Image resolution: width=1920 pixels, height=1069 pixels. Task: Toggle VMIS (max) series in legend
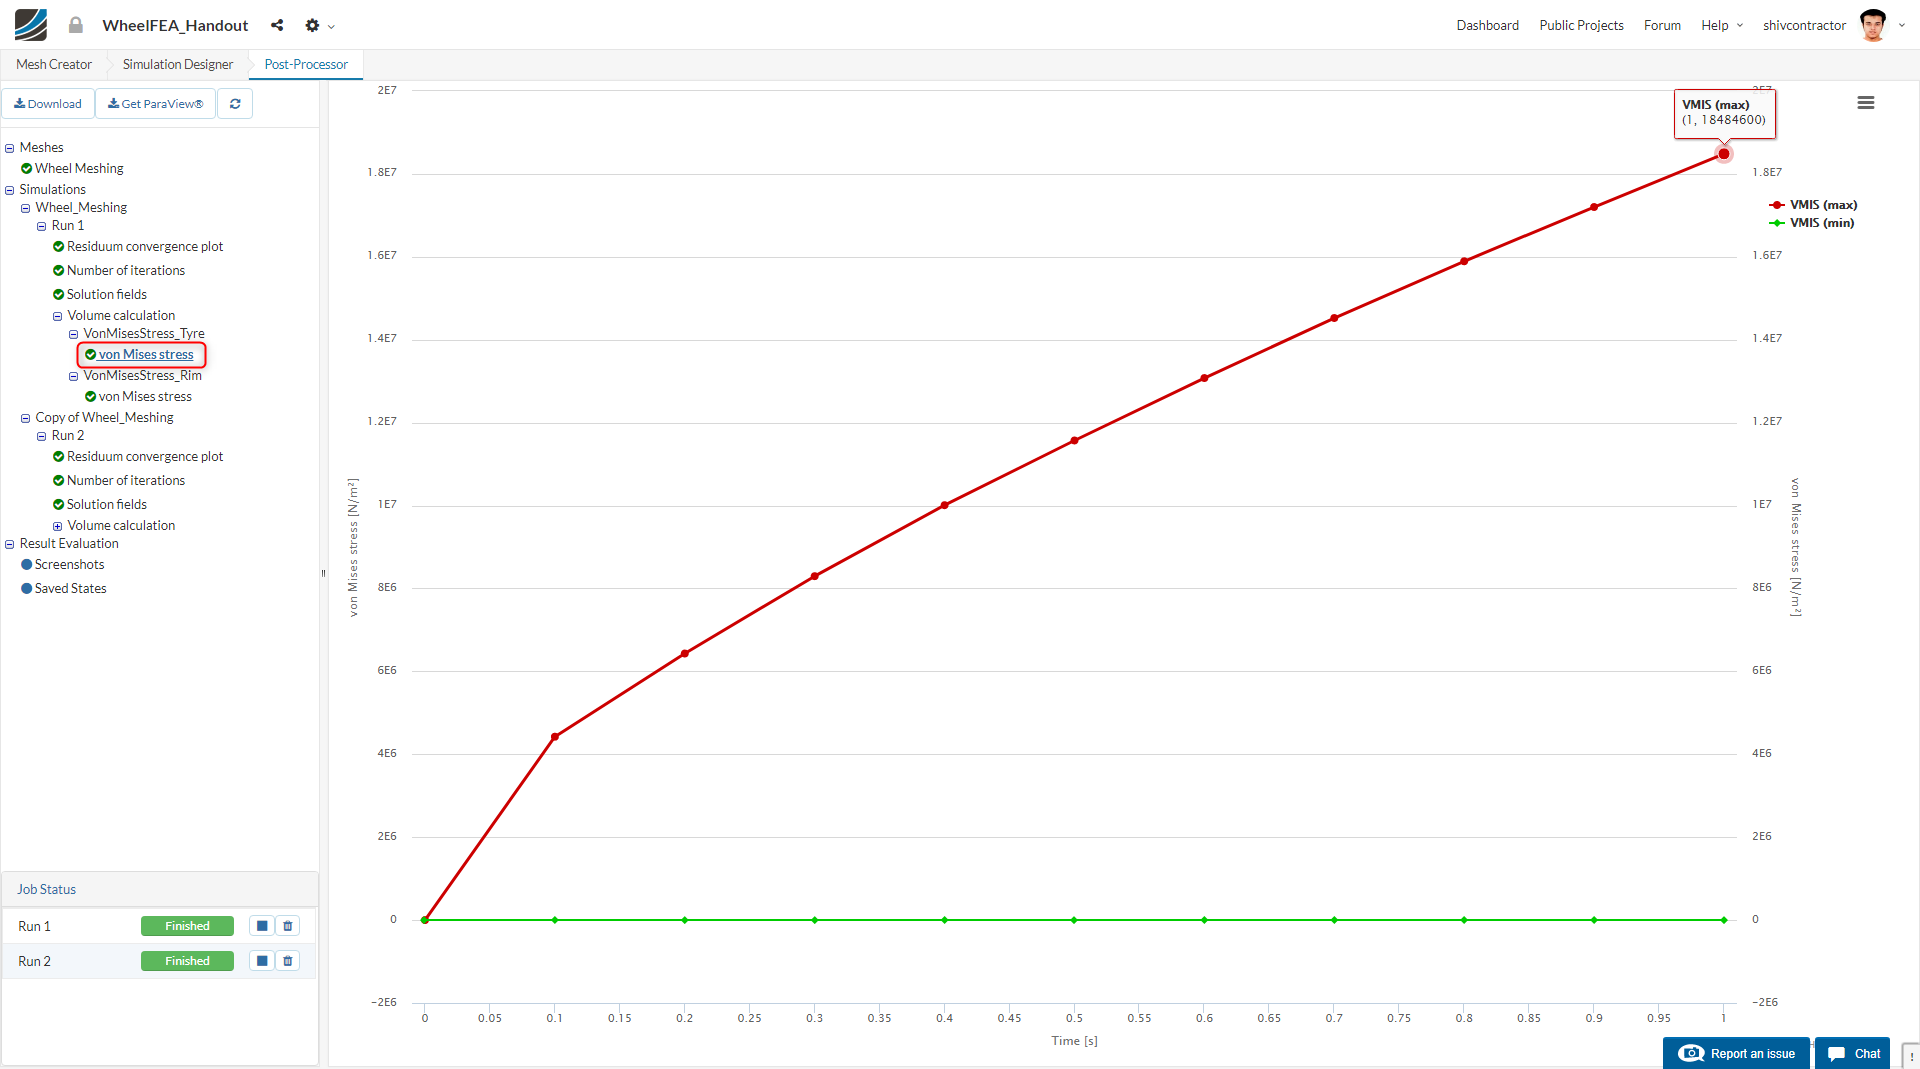pyautogui.click(x=1813, y=205)
